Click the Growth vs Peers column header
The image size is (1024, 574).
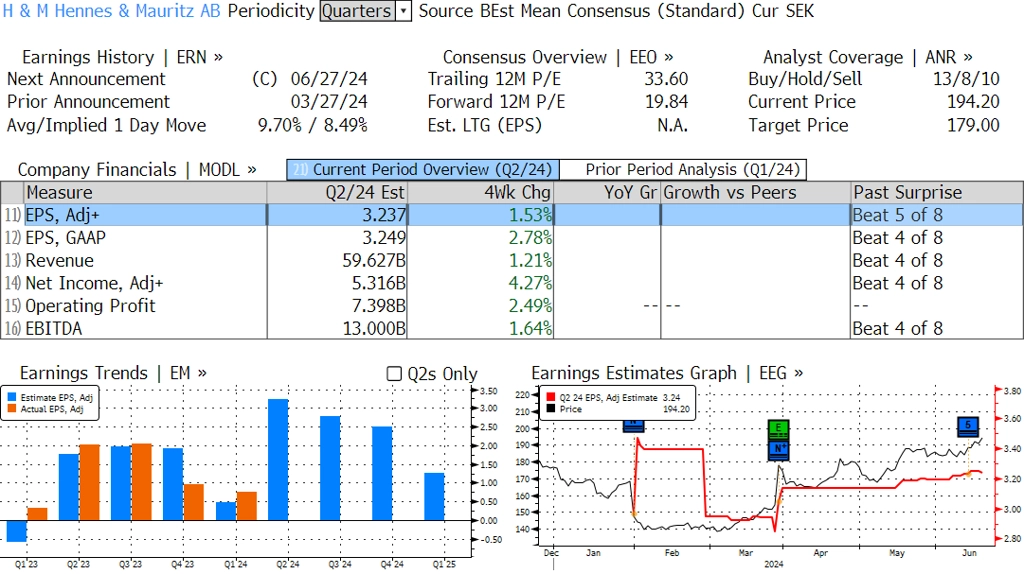pyautogui.click(x=756, y=193)
